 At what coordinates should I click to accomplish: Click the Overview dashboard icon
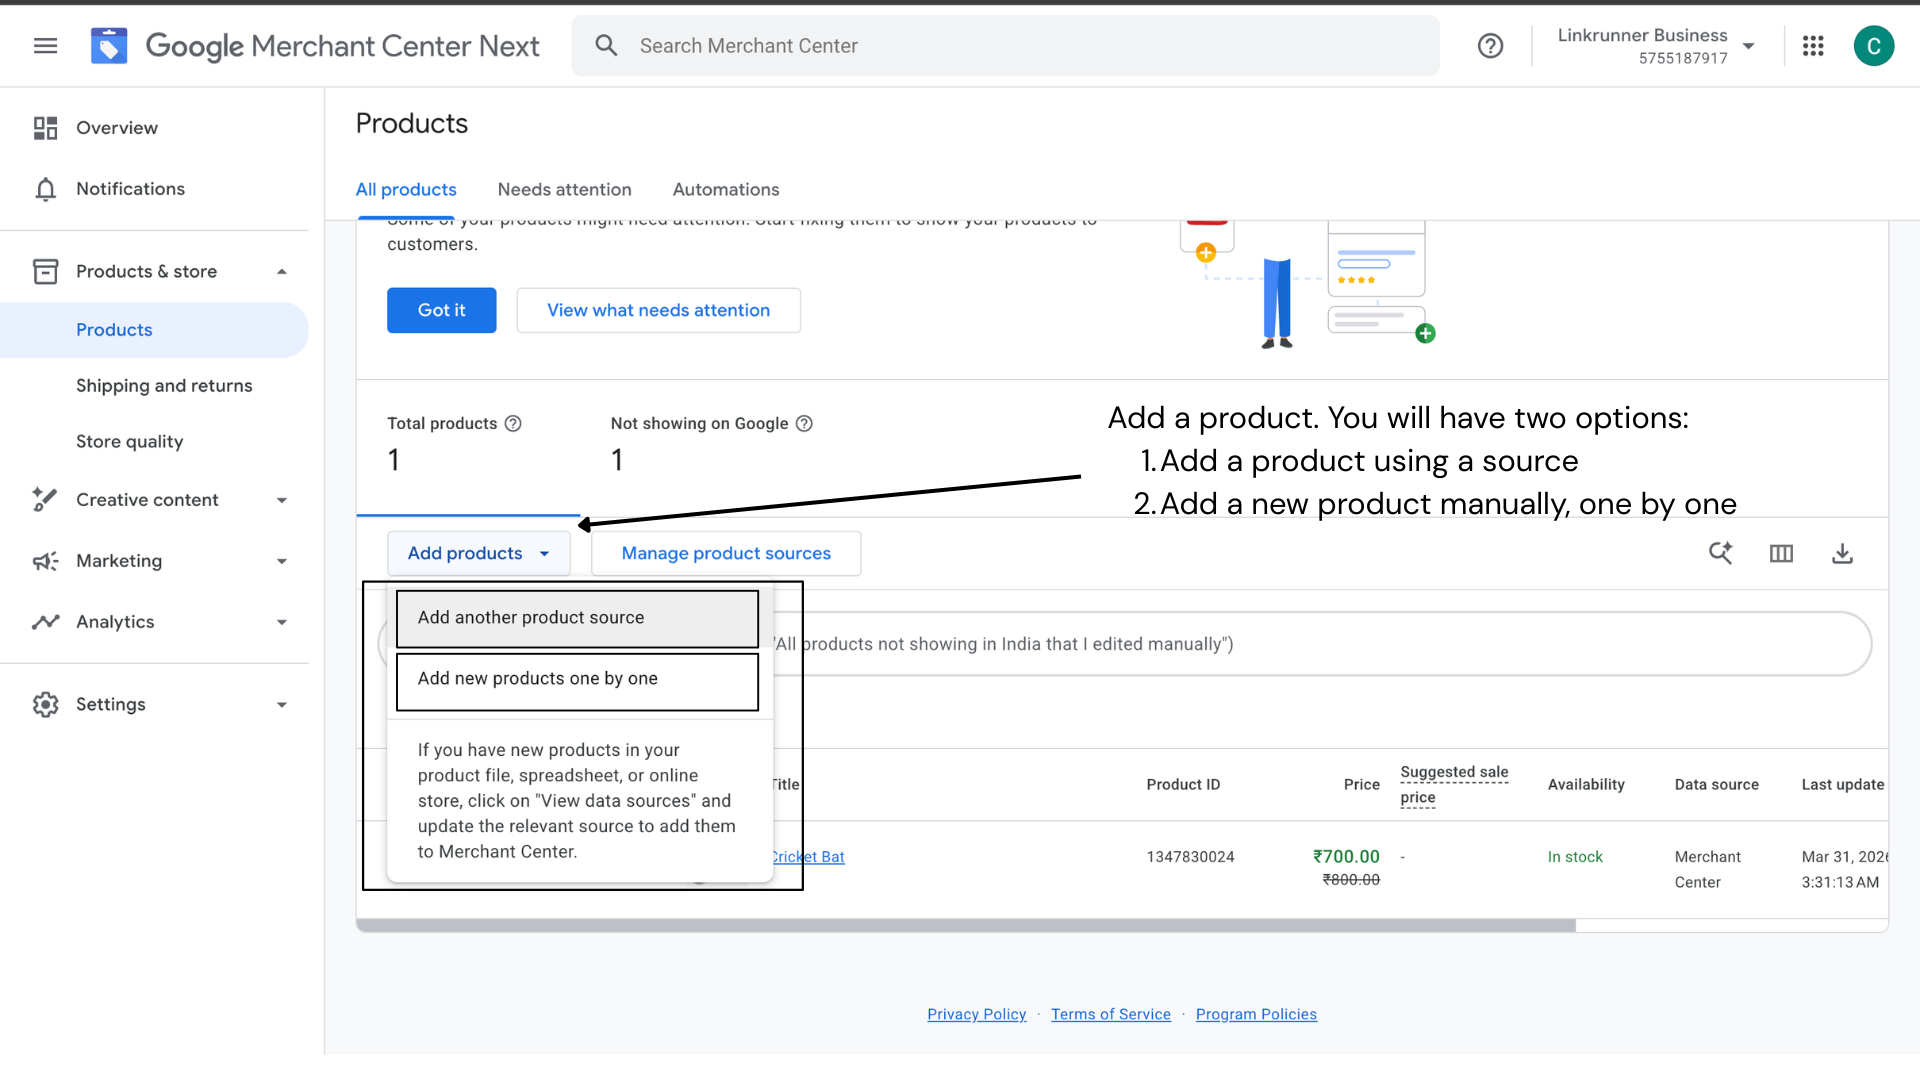pyautogui.click(x=45, y=128)
